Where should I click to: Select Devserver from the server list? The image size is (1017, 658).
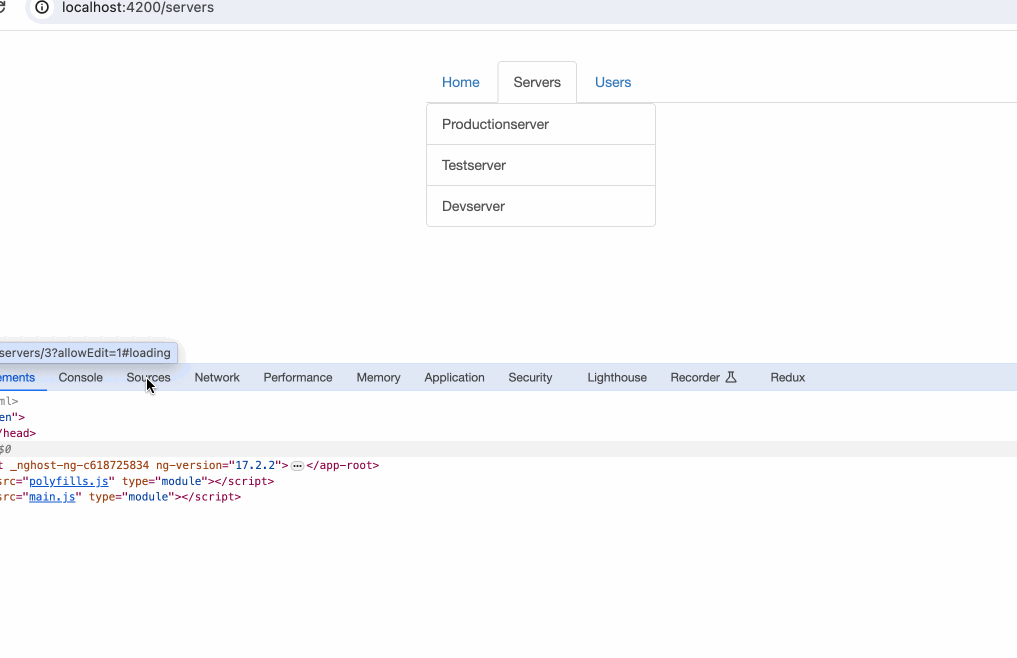point(541,206)
